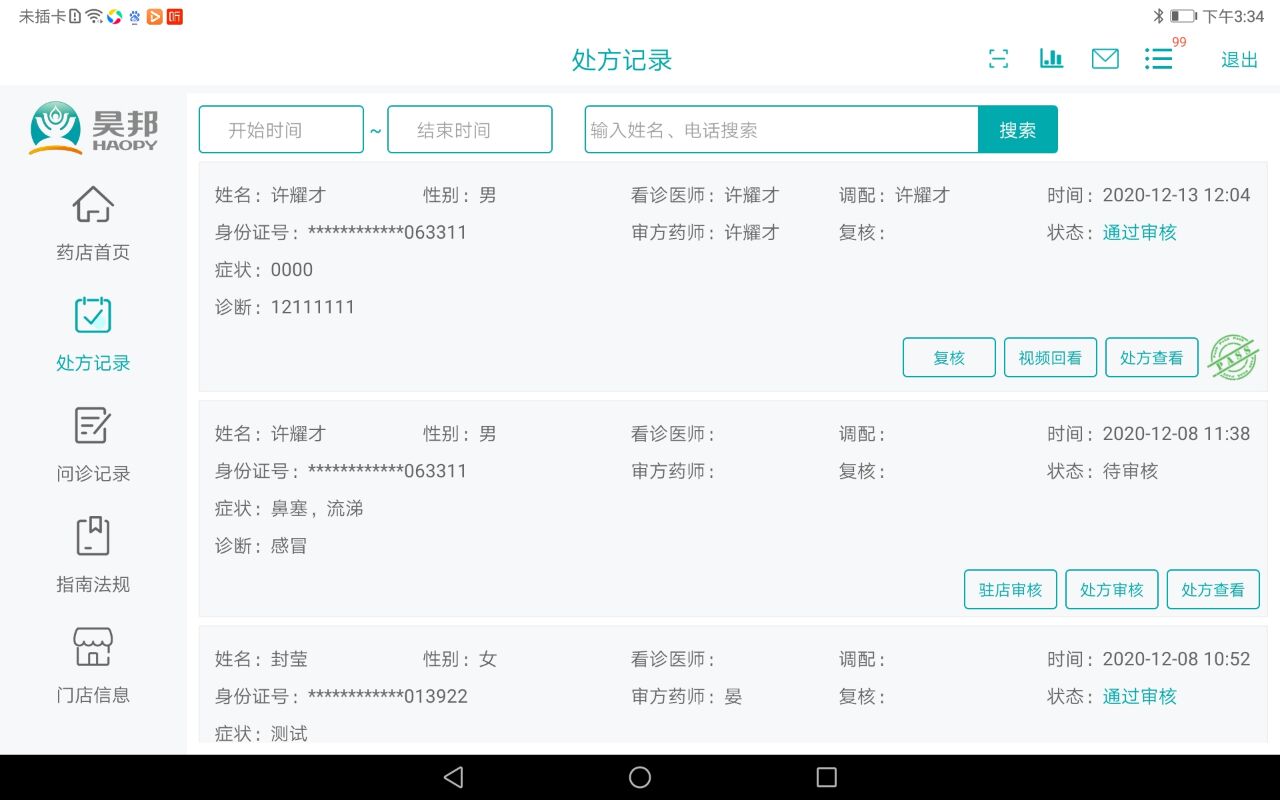Click 处方审核 on the 2020-12-08 11:38 record
The image size is (1280, 800).
coord(1111,589)
